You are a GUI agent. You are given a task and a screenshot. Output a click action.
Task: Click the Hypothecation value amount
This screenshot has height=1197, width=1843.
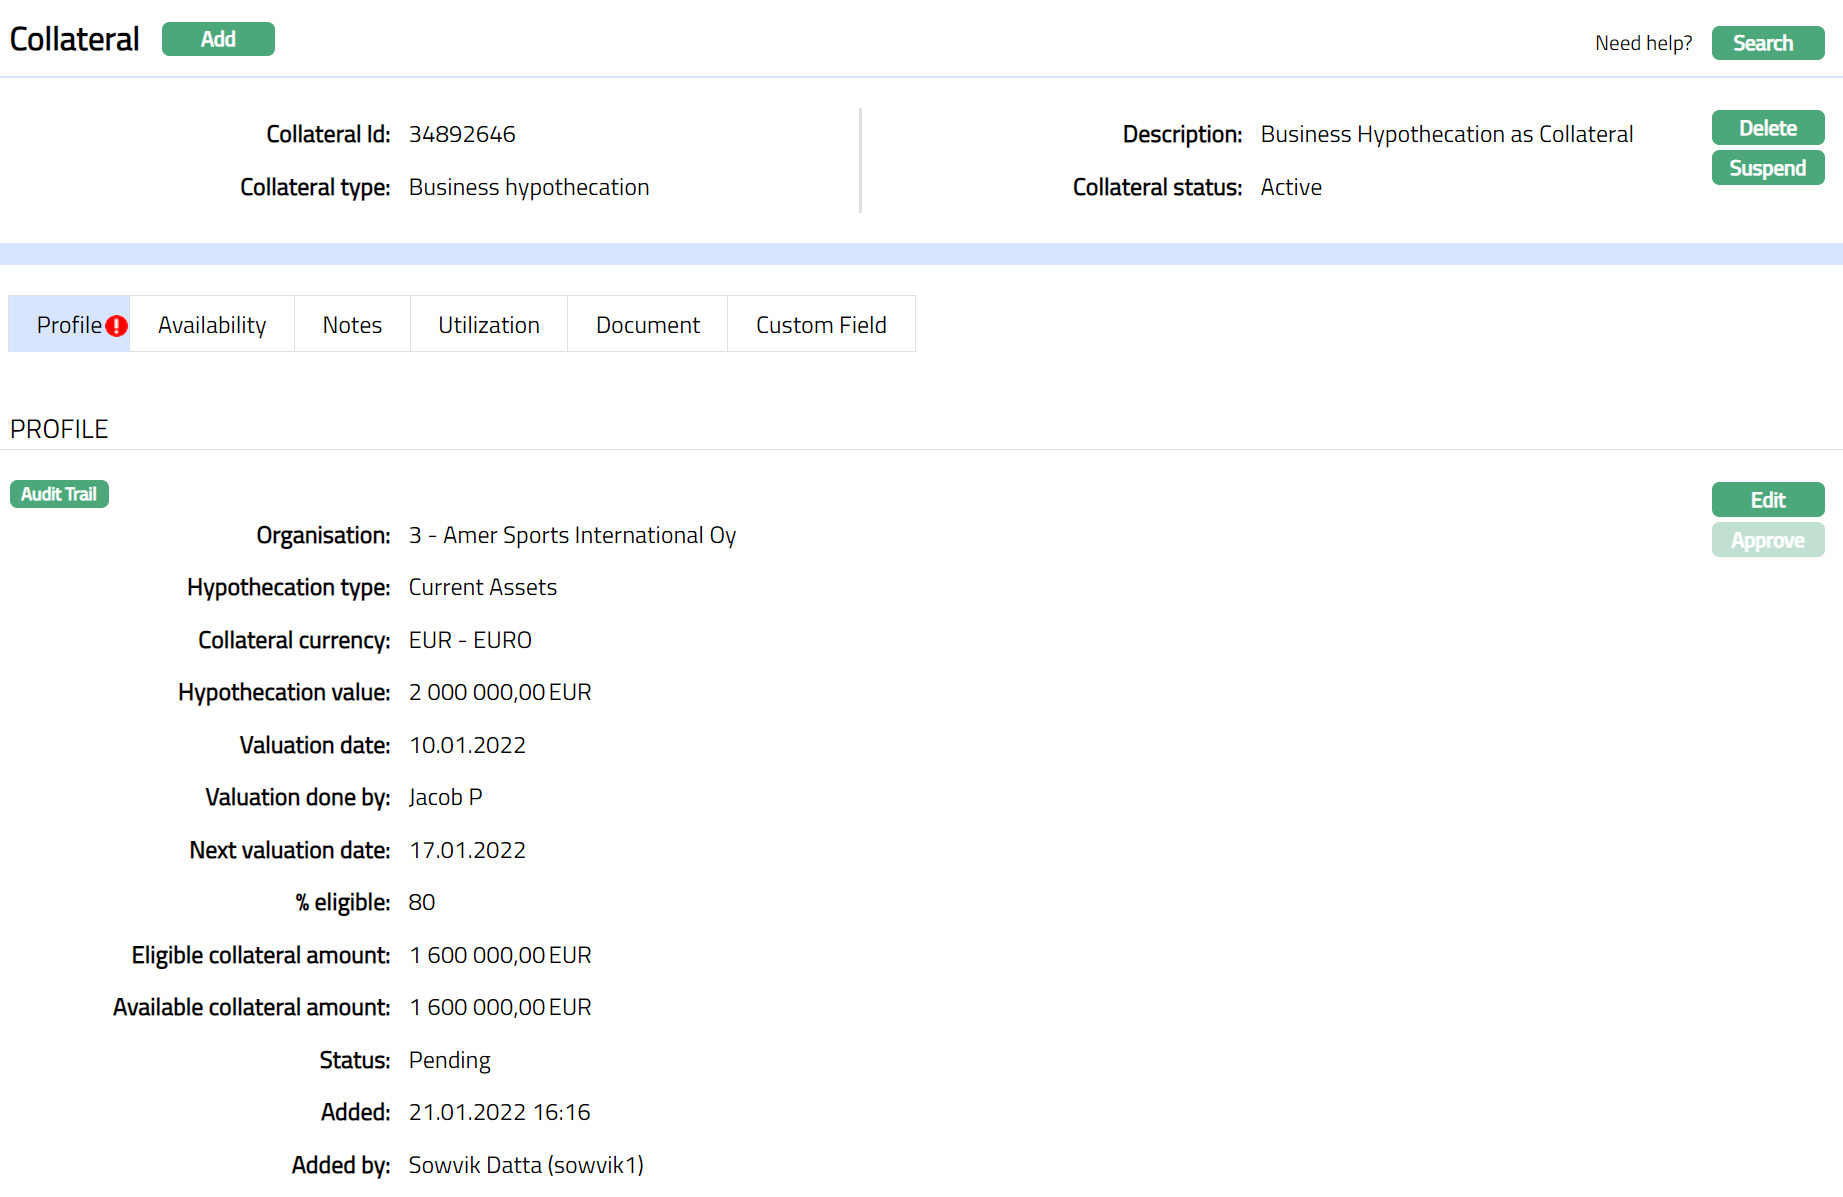[x=500, y=692]
